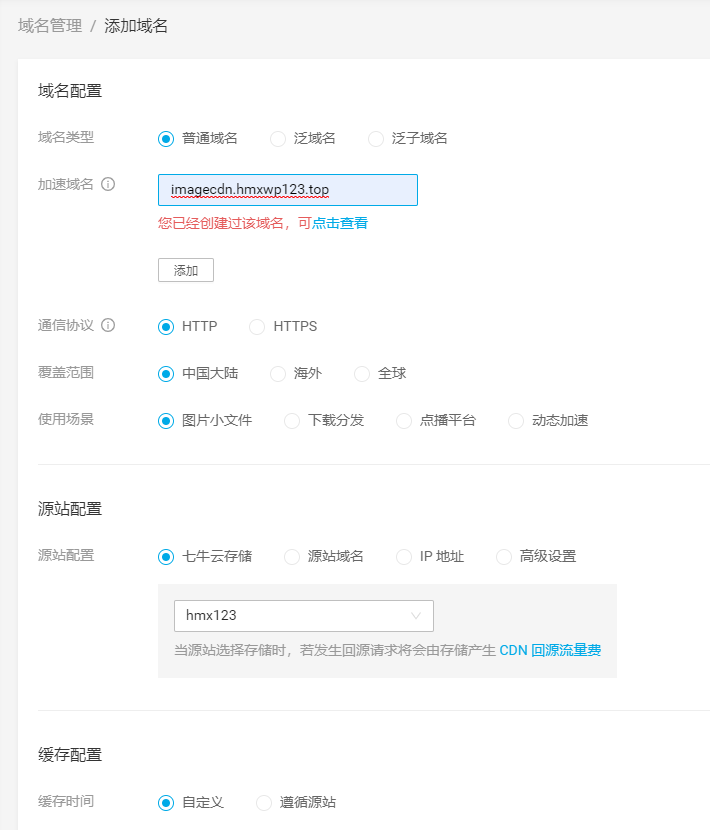This screenshot has width=710, height=830.
Task: Click the 添加 button
Action: 185,269
